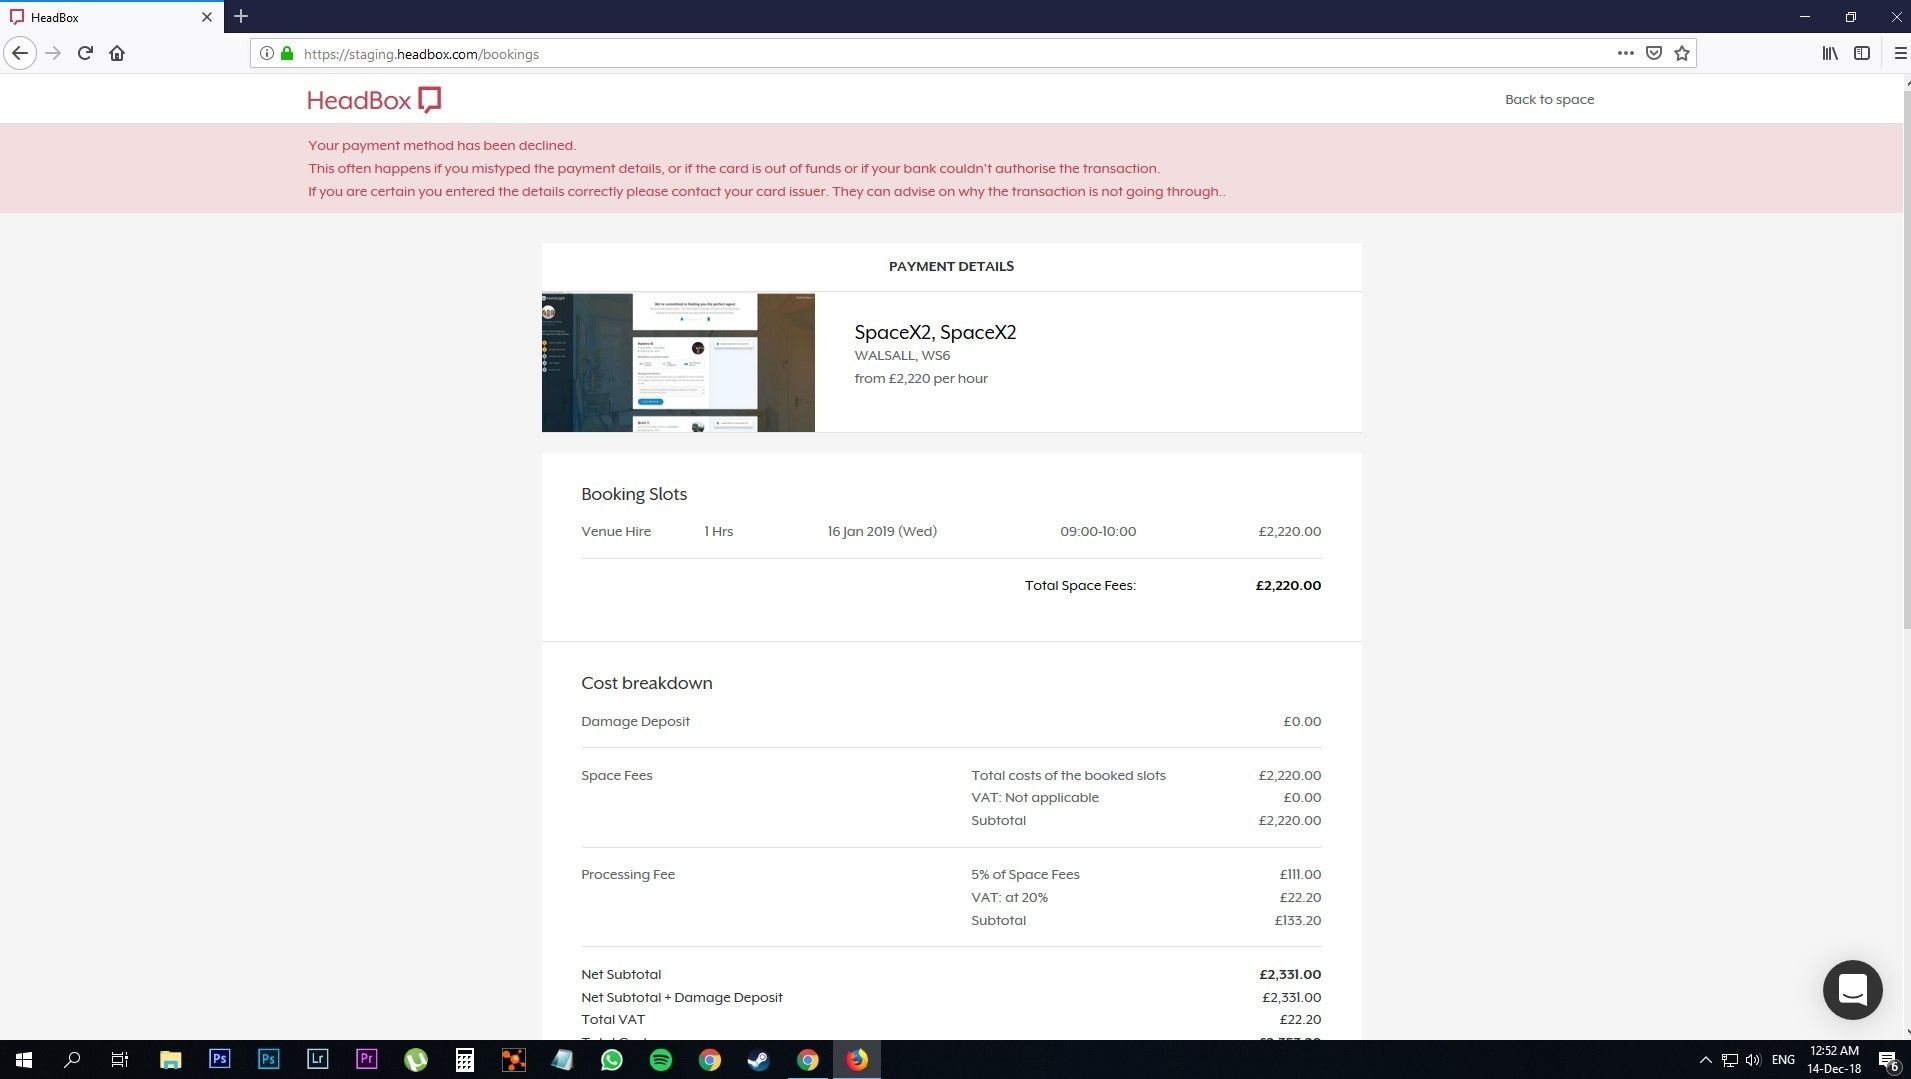1911x1079 pixels.
Task: Click the staging.headbox.com address bar
Action: click(x=900, y=54)
